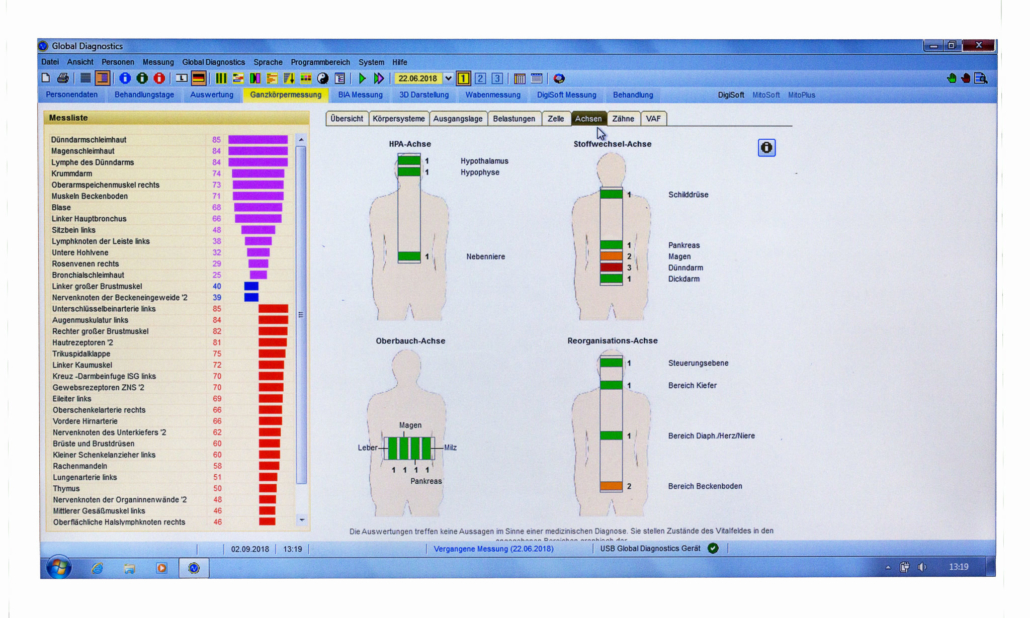Click the red info icon
The height and width of the screenshot is (618, 1030).
[159, 78]
